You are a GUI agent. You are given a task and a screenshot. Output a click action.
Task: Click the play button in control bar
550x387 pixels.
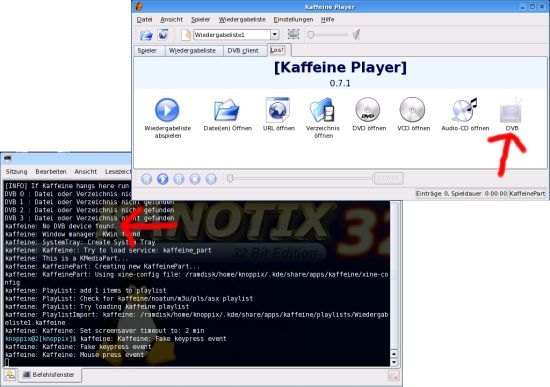[x=162, y=179]
